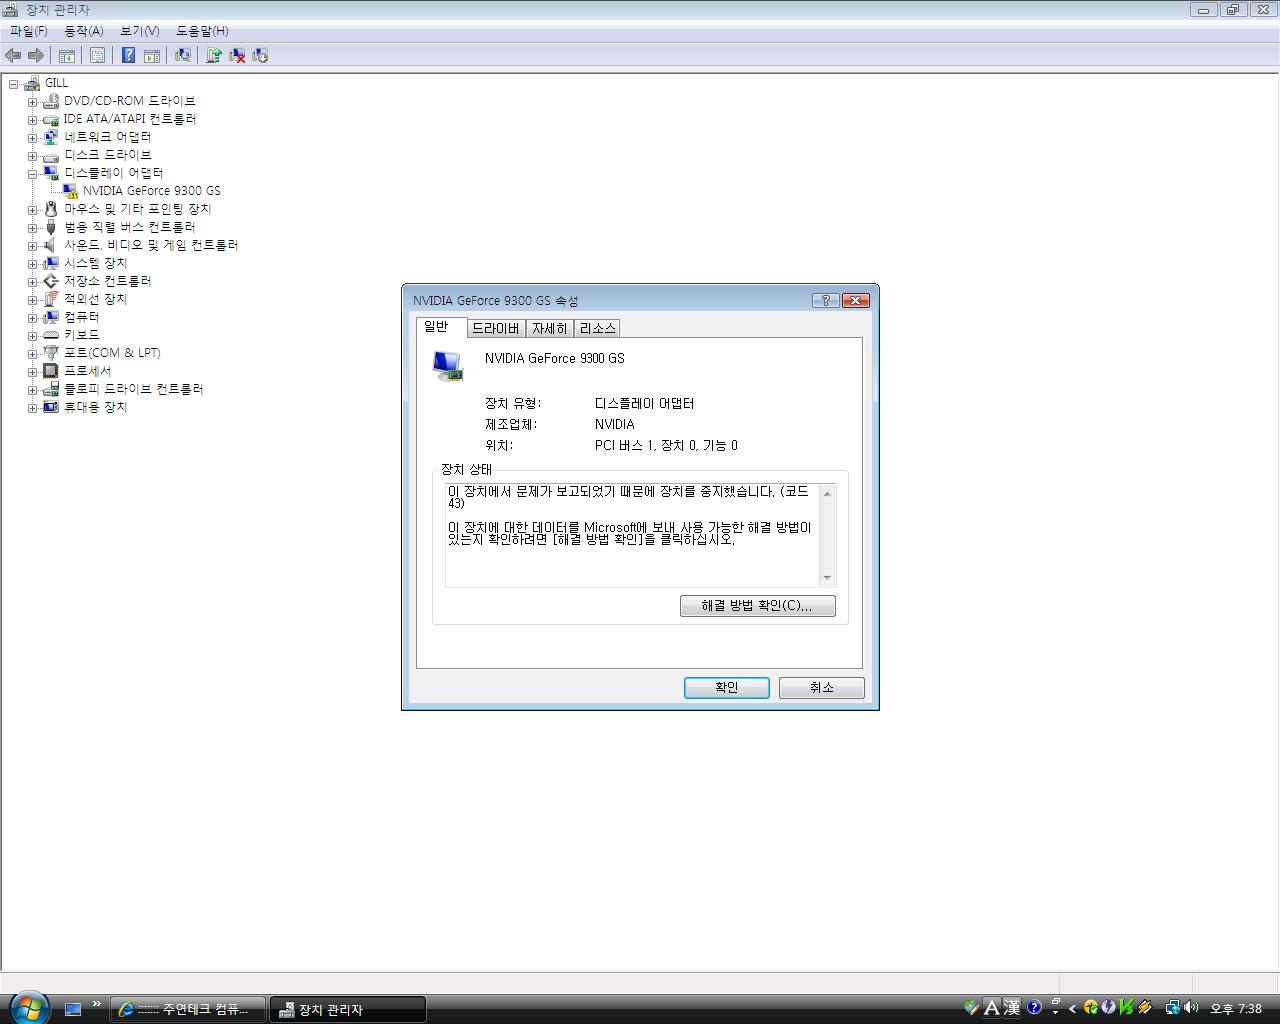
Task: Open the 도움말(H) menu
Action: click(202, 31)
